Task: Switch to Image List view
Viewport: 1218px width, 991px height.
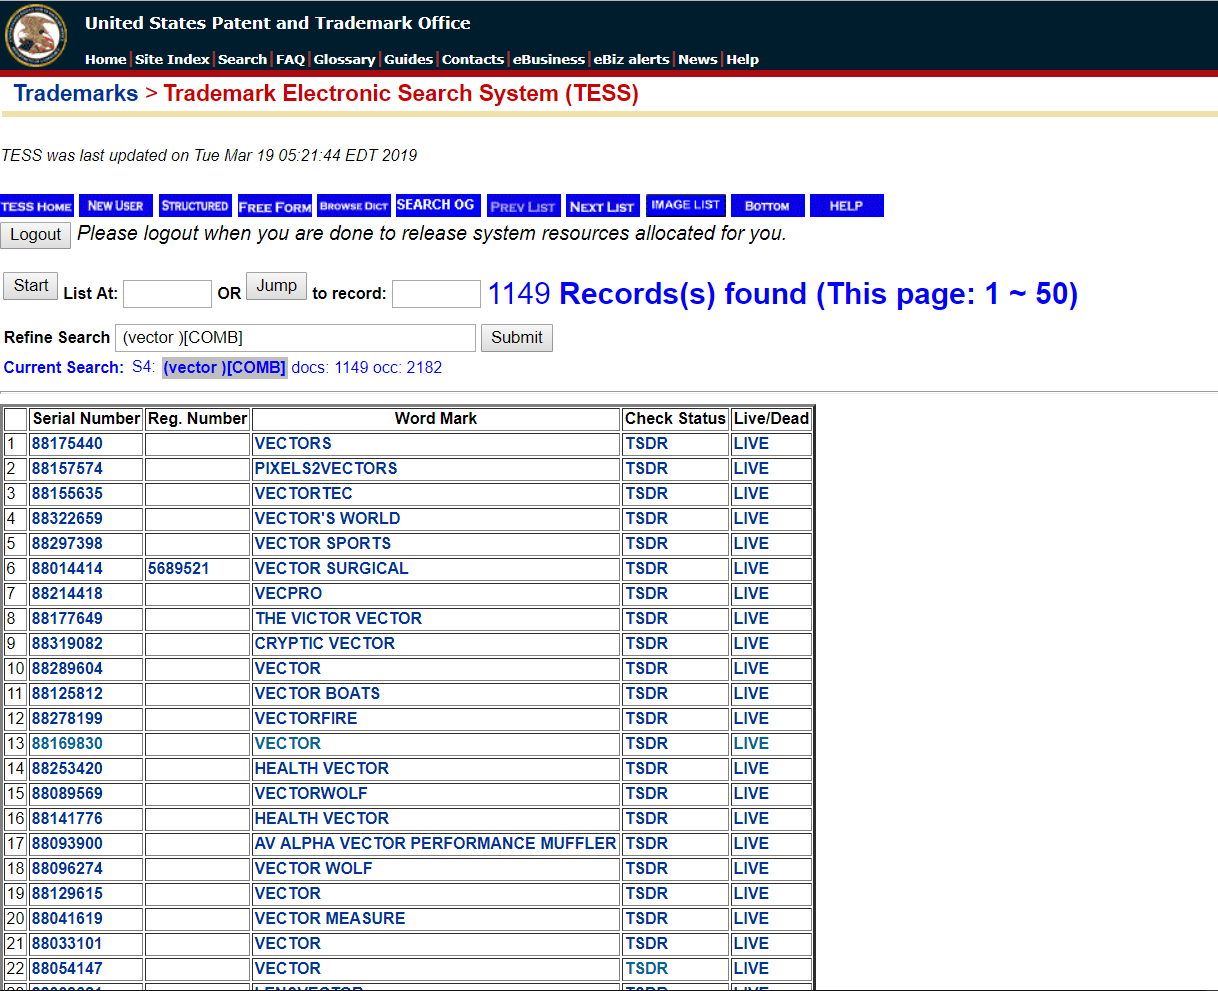Action: [x=685, y=205]
